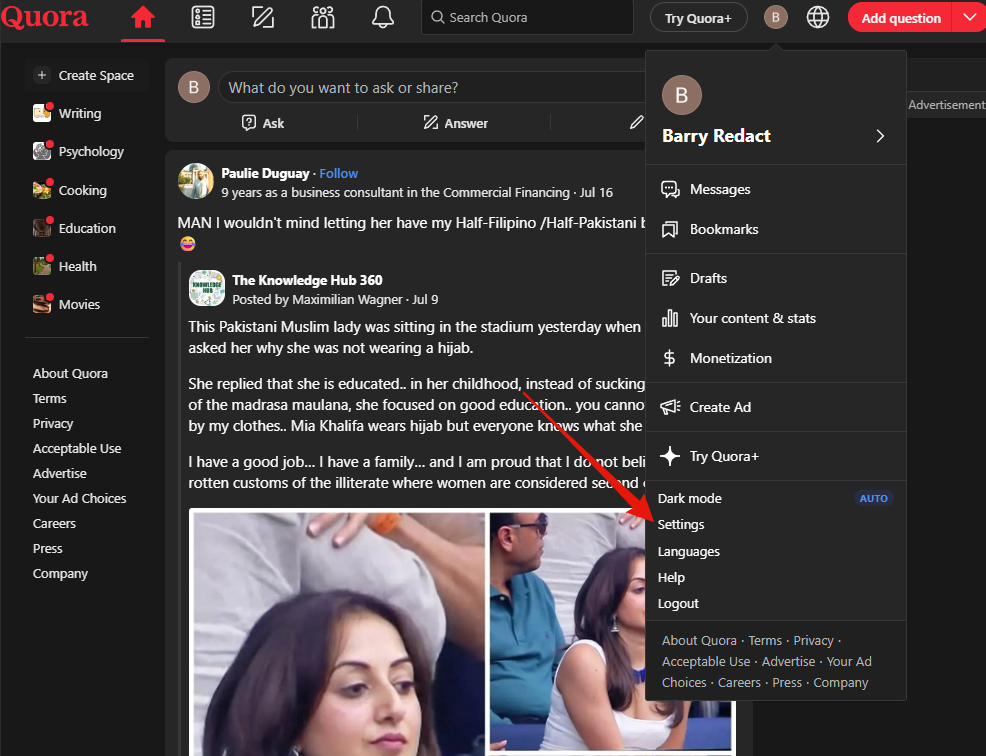Click the Bookmarks icon in menu
986x756 pixels.
[670, 230]
